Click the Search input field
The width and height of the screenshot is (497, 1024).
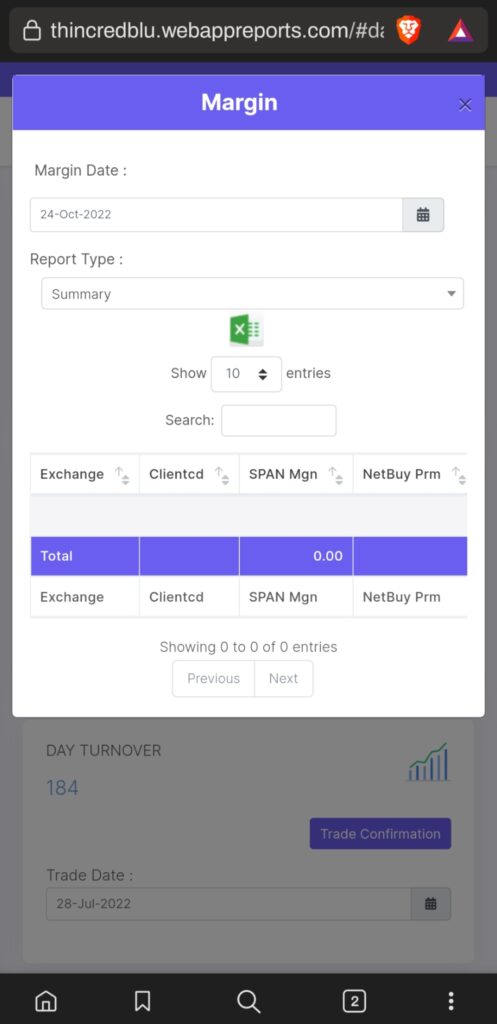[x=279, y=421]
